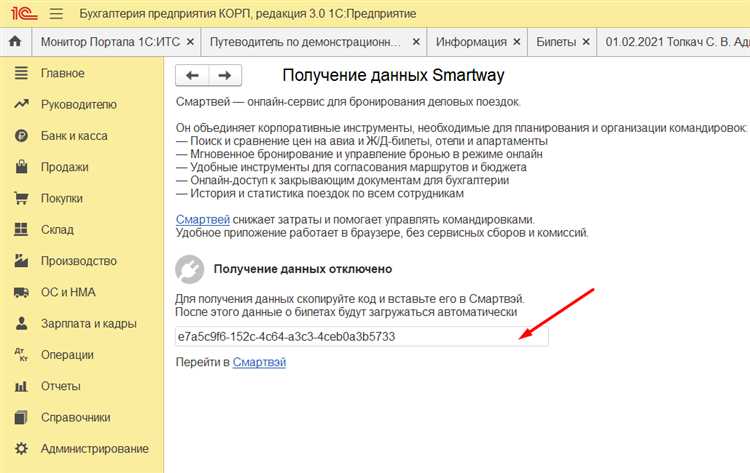Close the Путеводитель по демонстрационн... tab

click(x=416, y=42)
